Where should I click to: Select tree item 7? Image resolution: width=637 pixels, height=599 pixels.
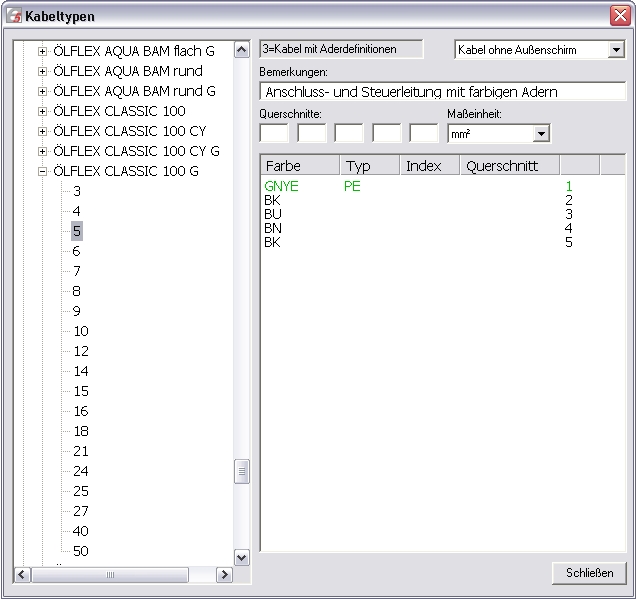(77, 271)
